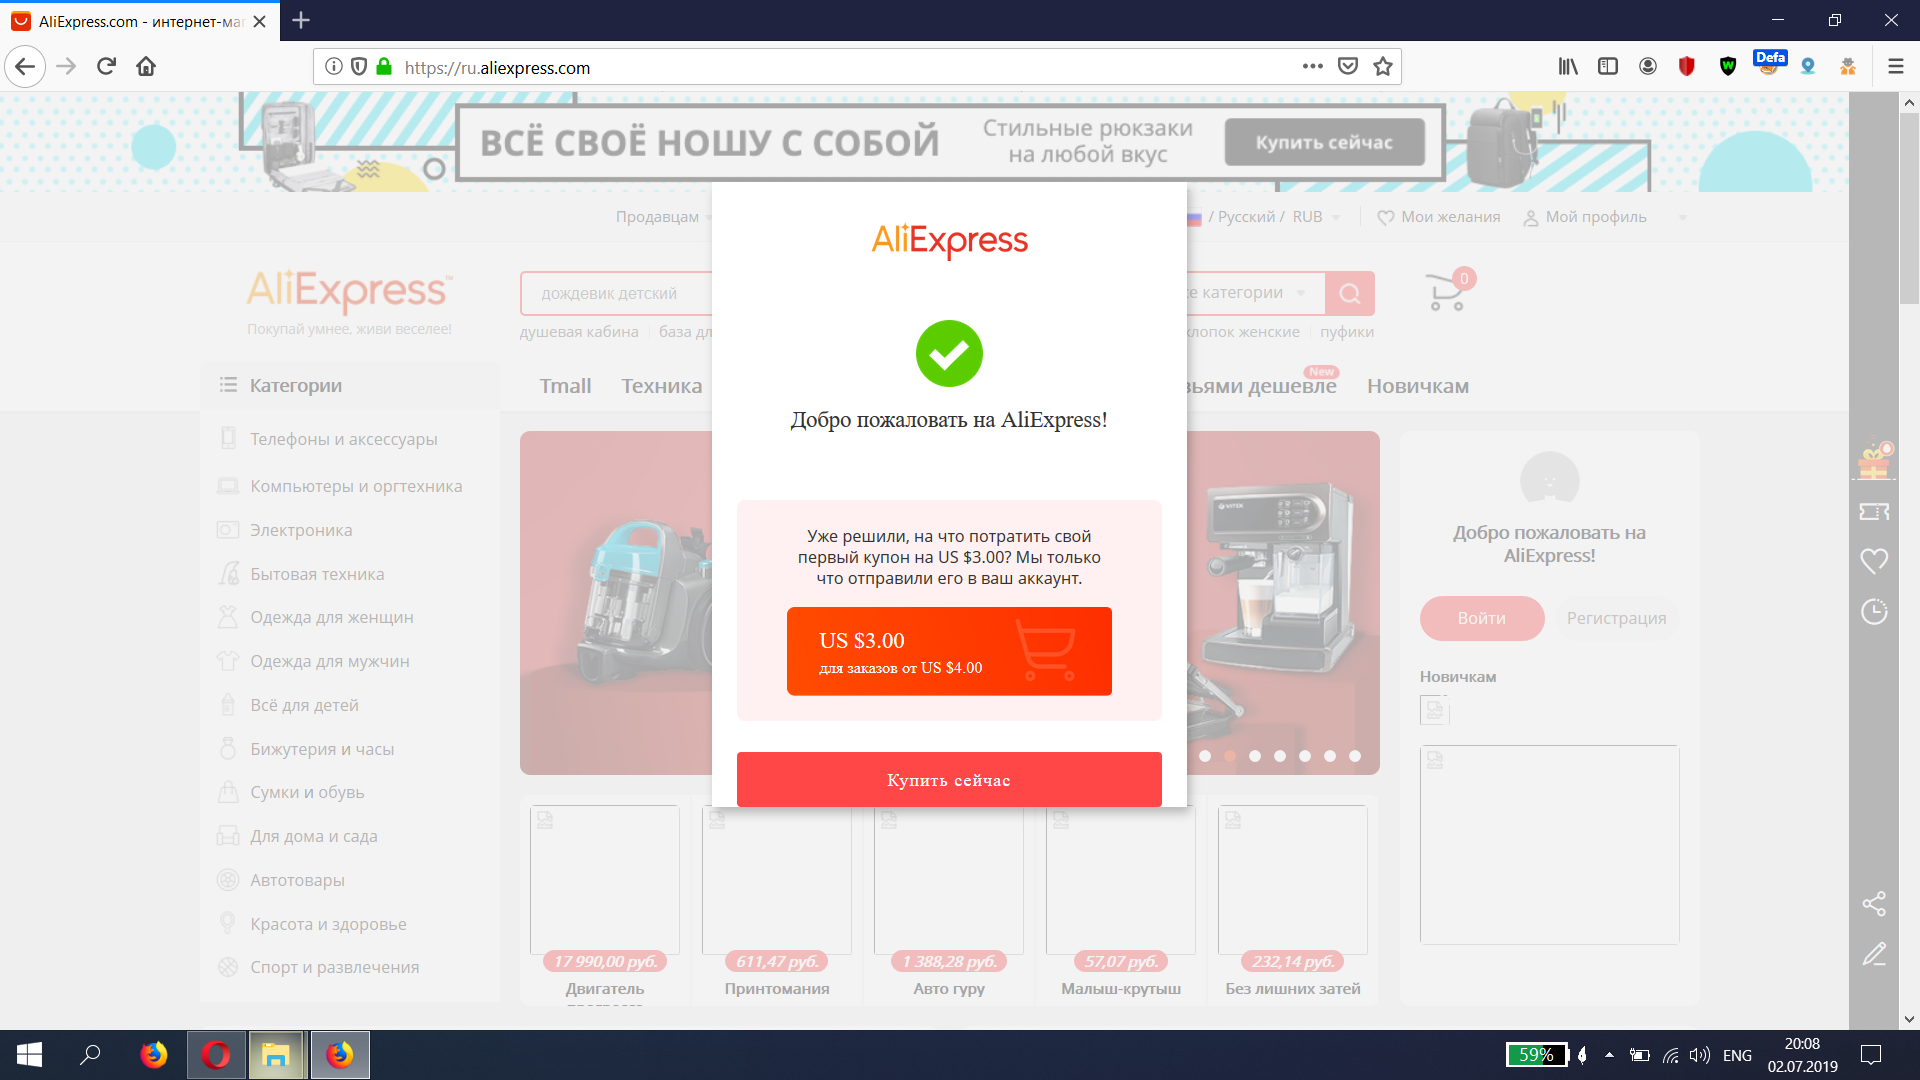Screen dimensions: 1920x1080
Task: Show the green padlock connection details
Action: click(x=384, y=67)
